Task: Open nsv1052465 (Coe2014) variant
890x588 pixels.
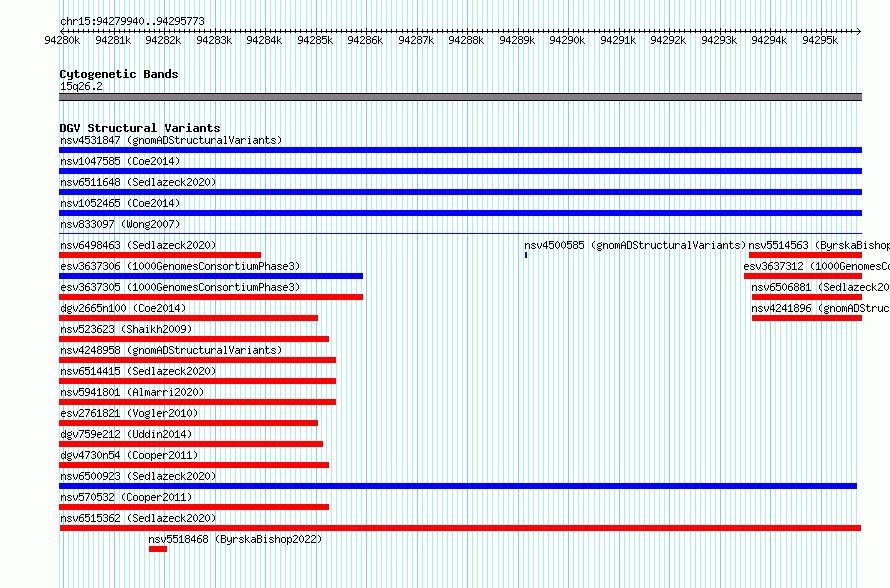Action: [x=120, y=203]
